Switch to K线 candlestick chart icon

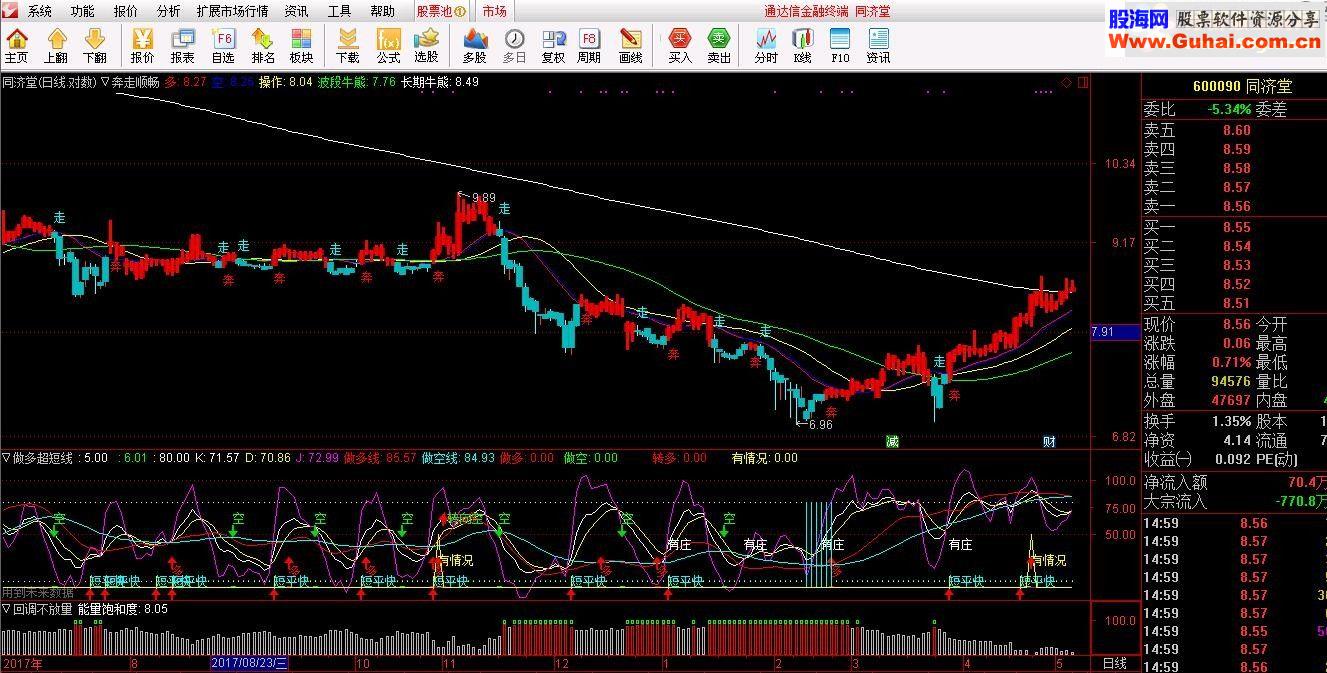pos(802,46)
